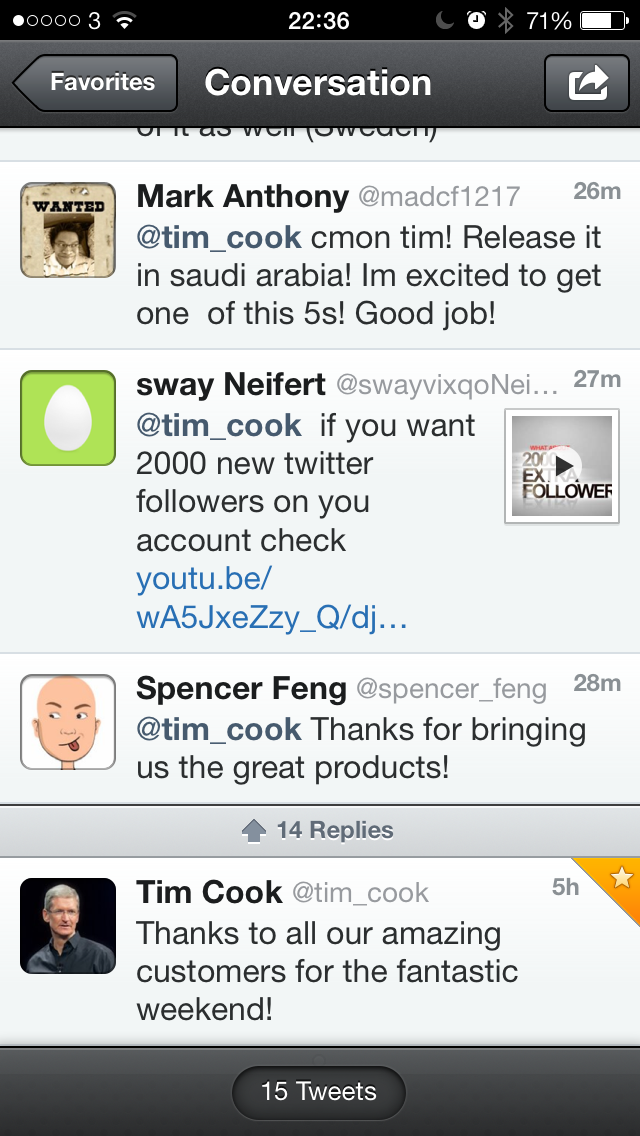The height and width of the screenshot is (1136, 640).
Task: Tap the @madcf1217 handle
Action: pyautogui.click(x=439, y=197)
